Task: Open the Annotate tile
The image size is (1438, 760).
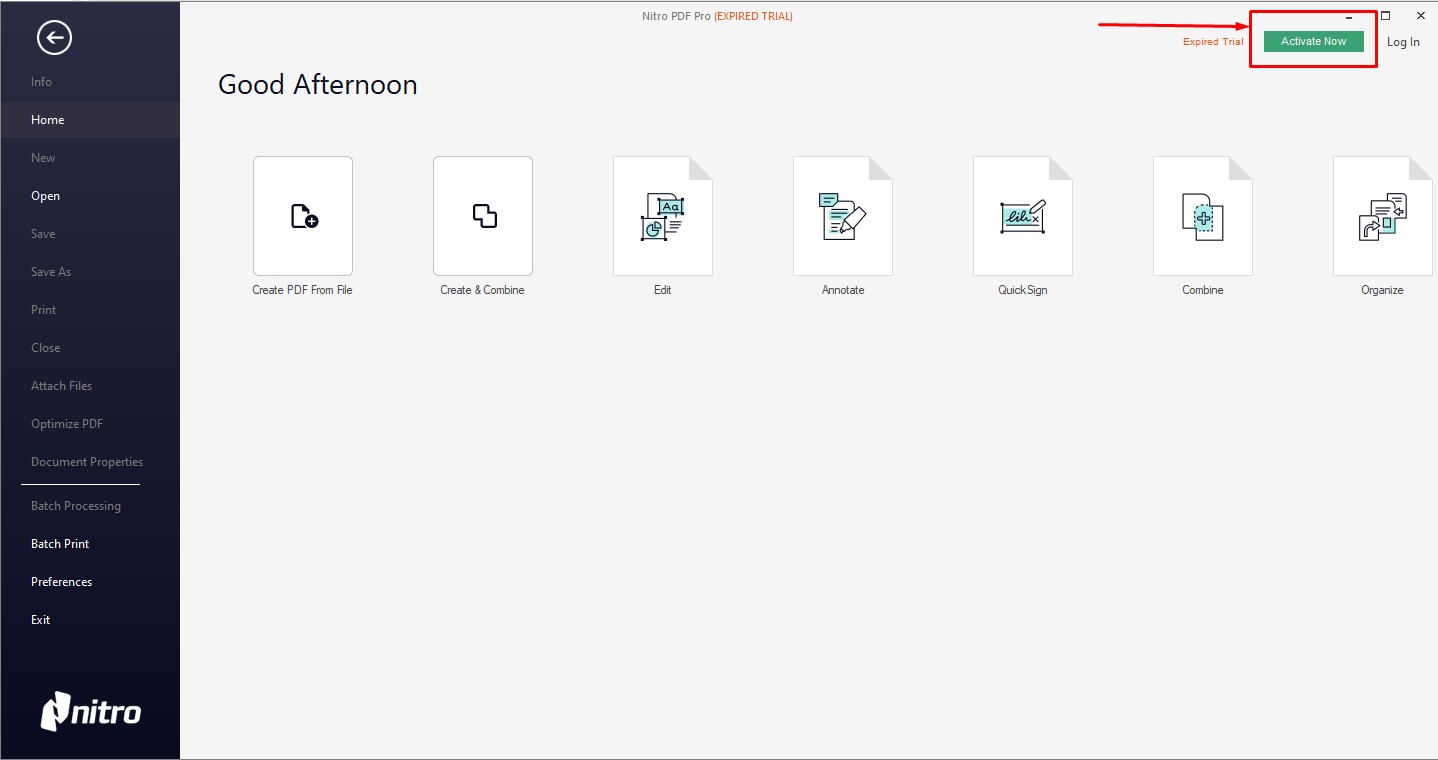Action: (x=842, y=216)
